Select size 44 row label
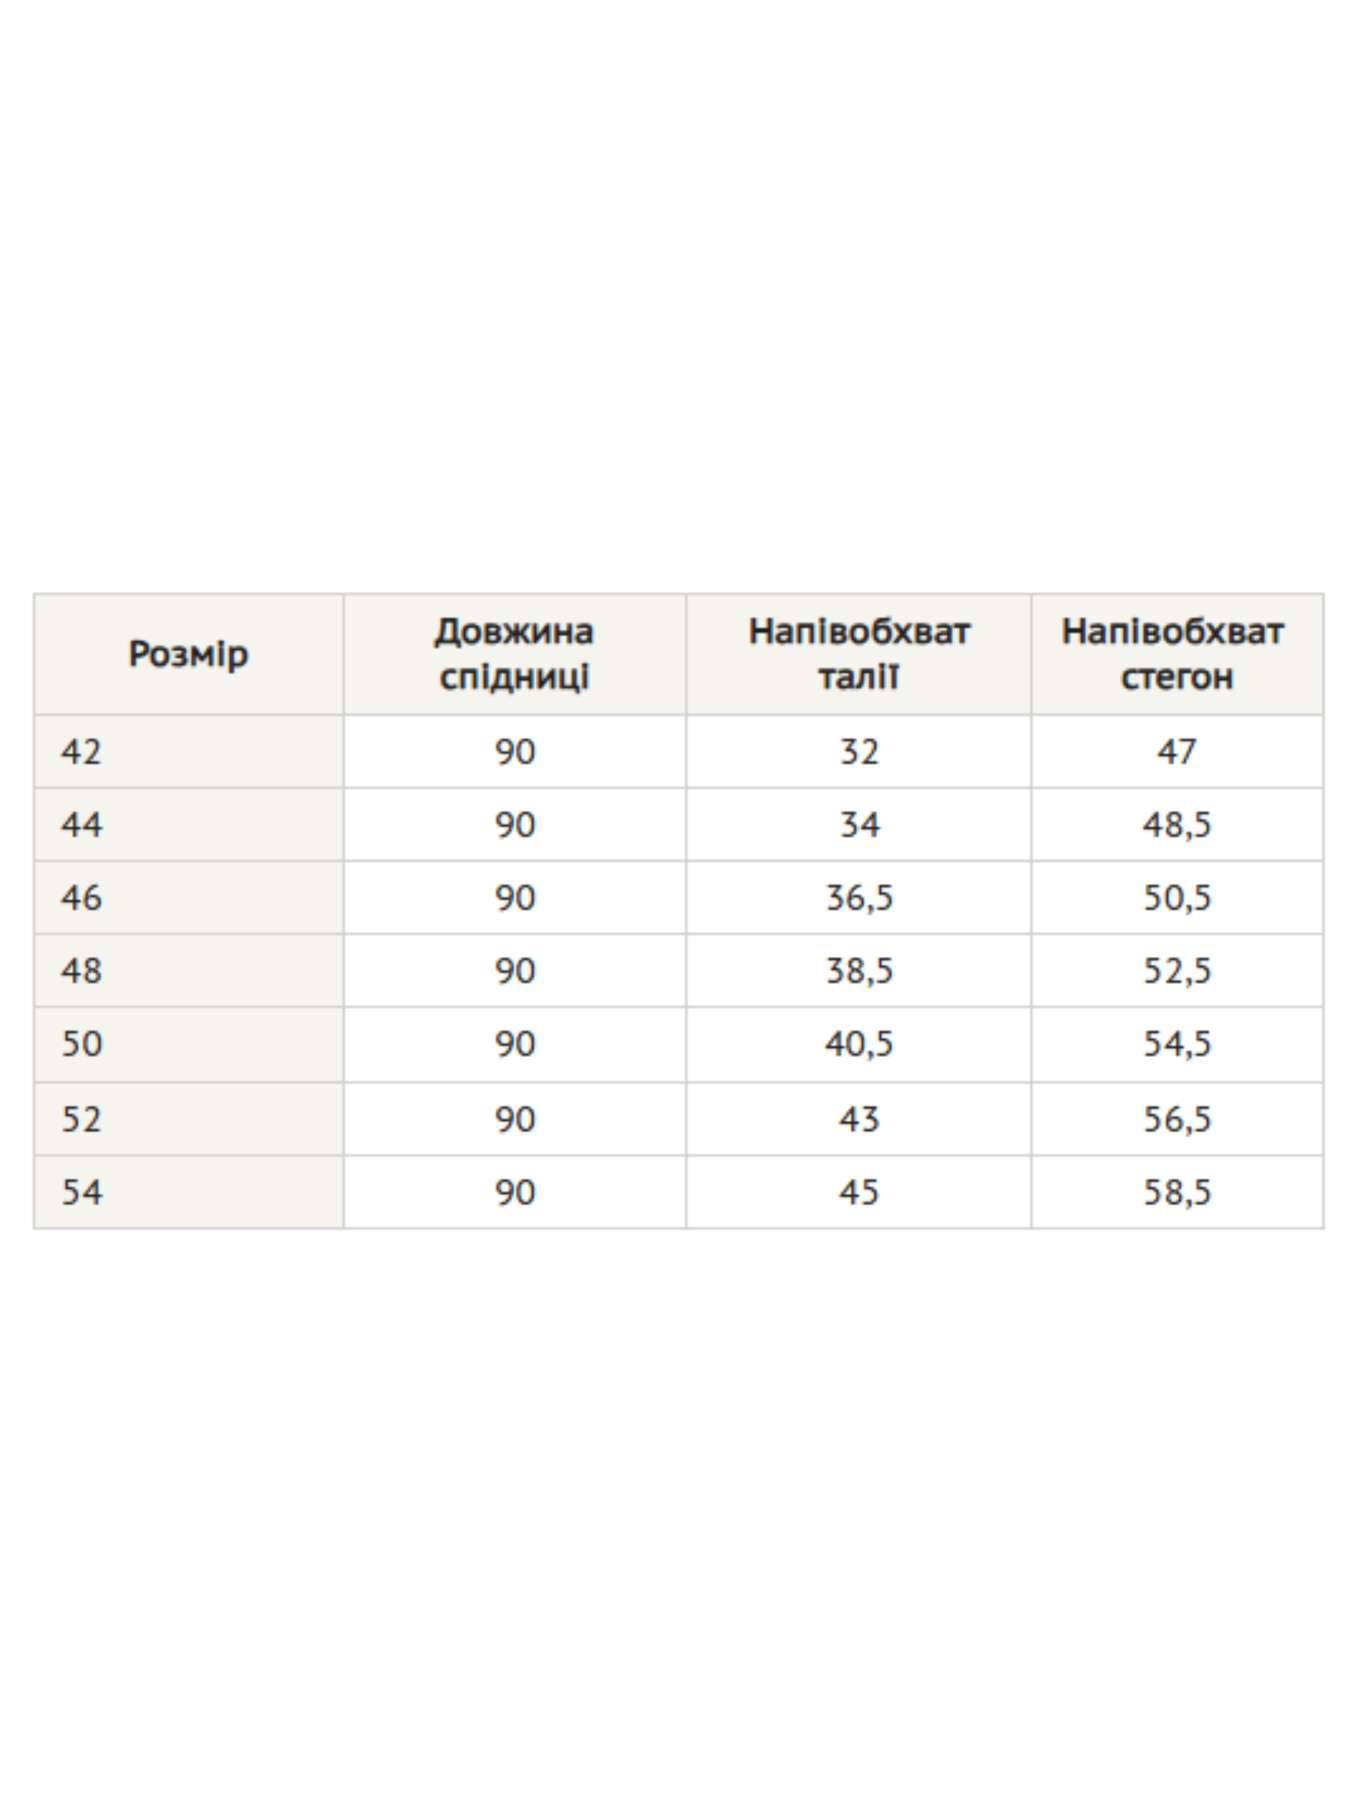Screen dimensions: 1350x1800 pos(81,825)
